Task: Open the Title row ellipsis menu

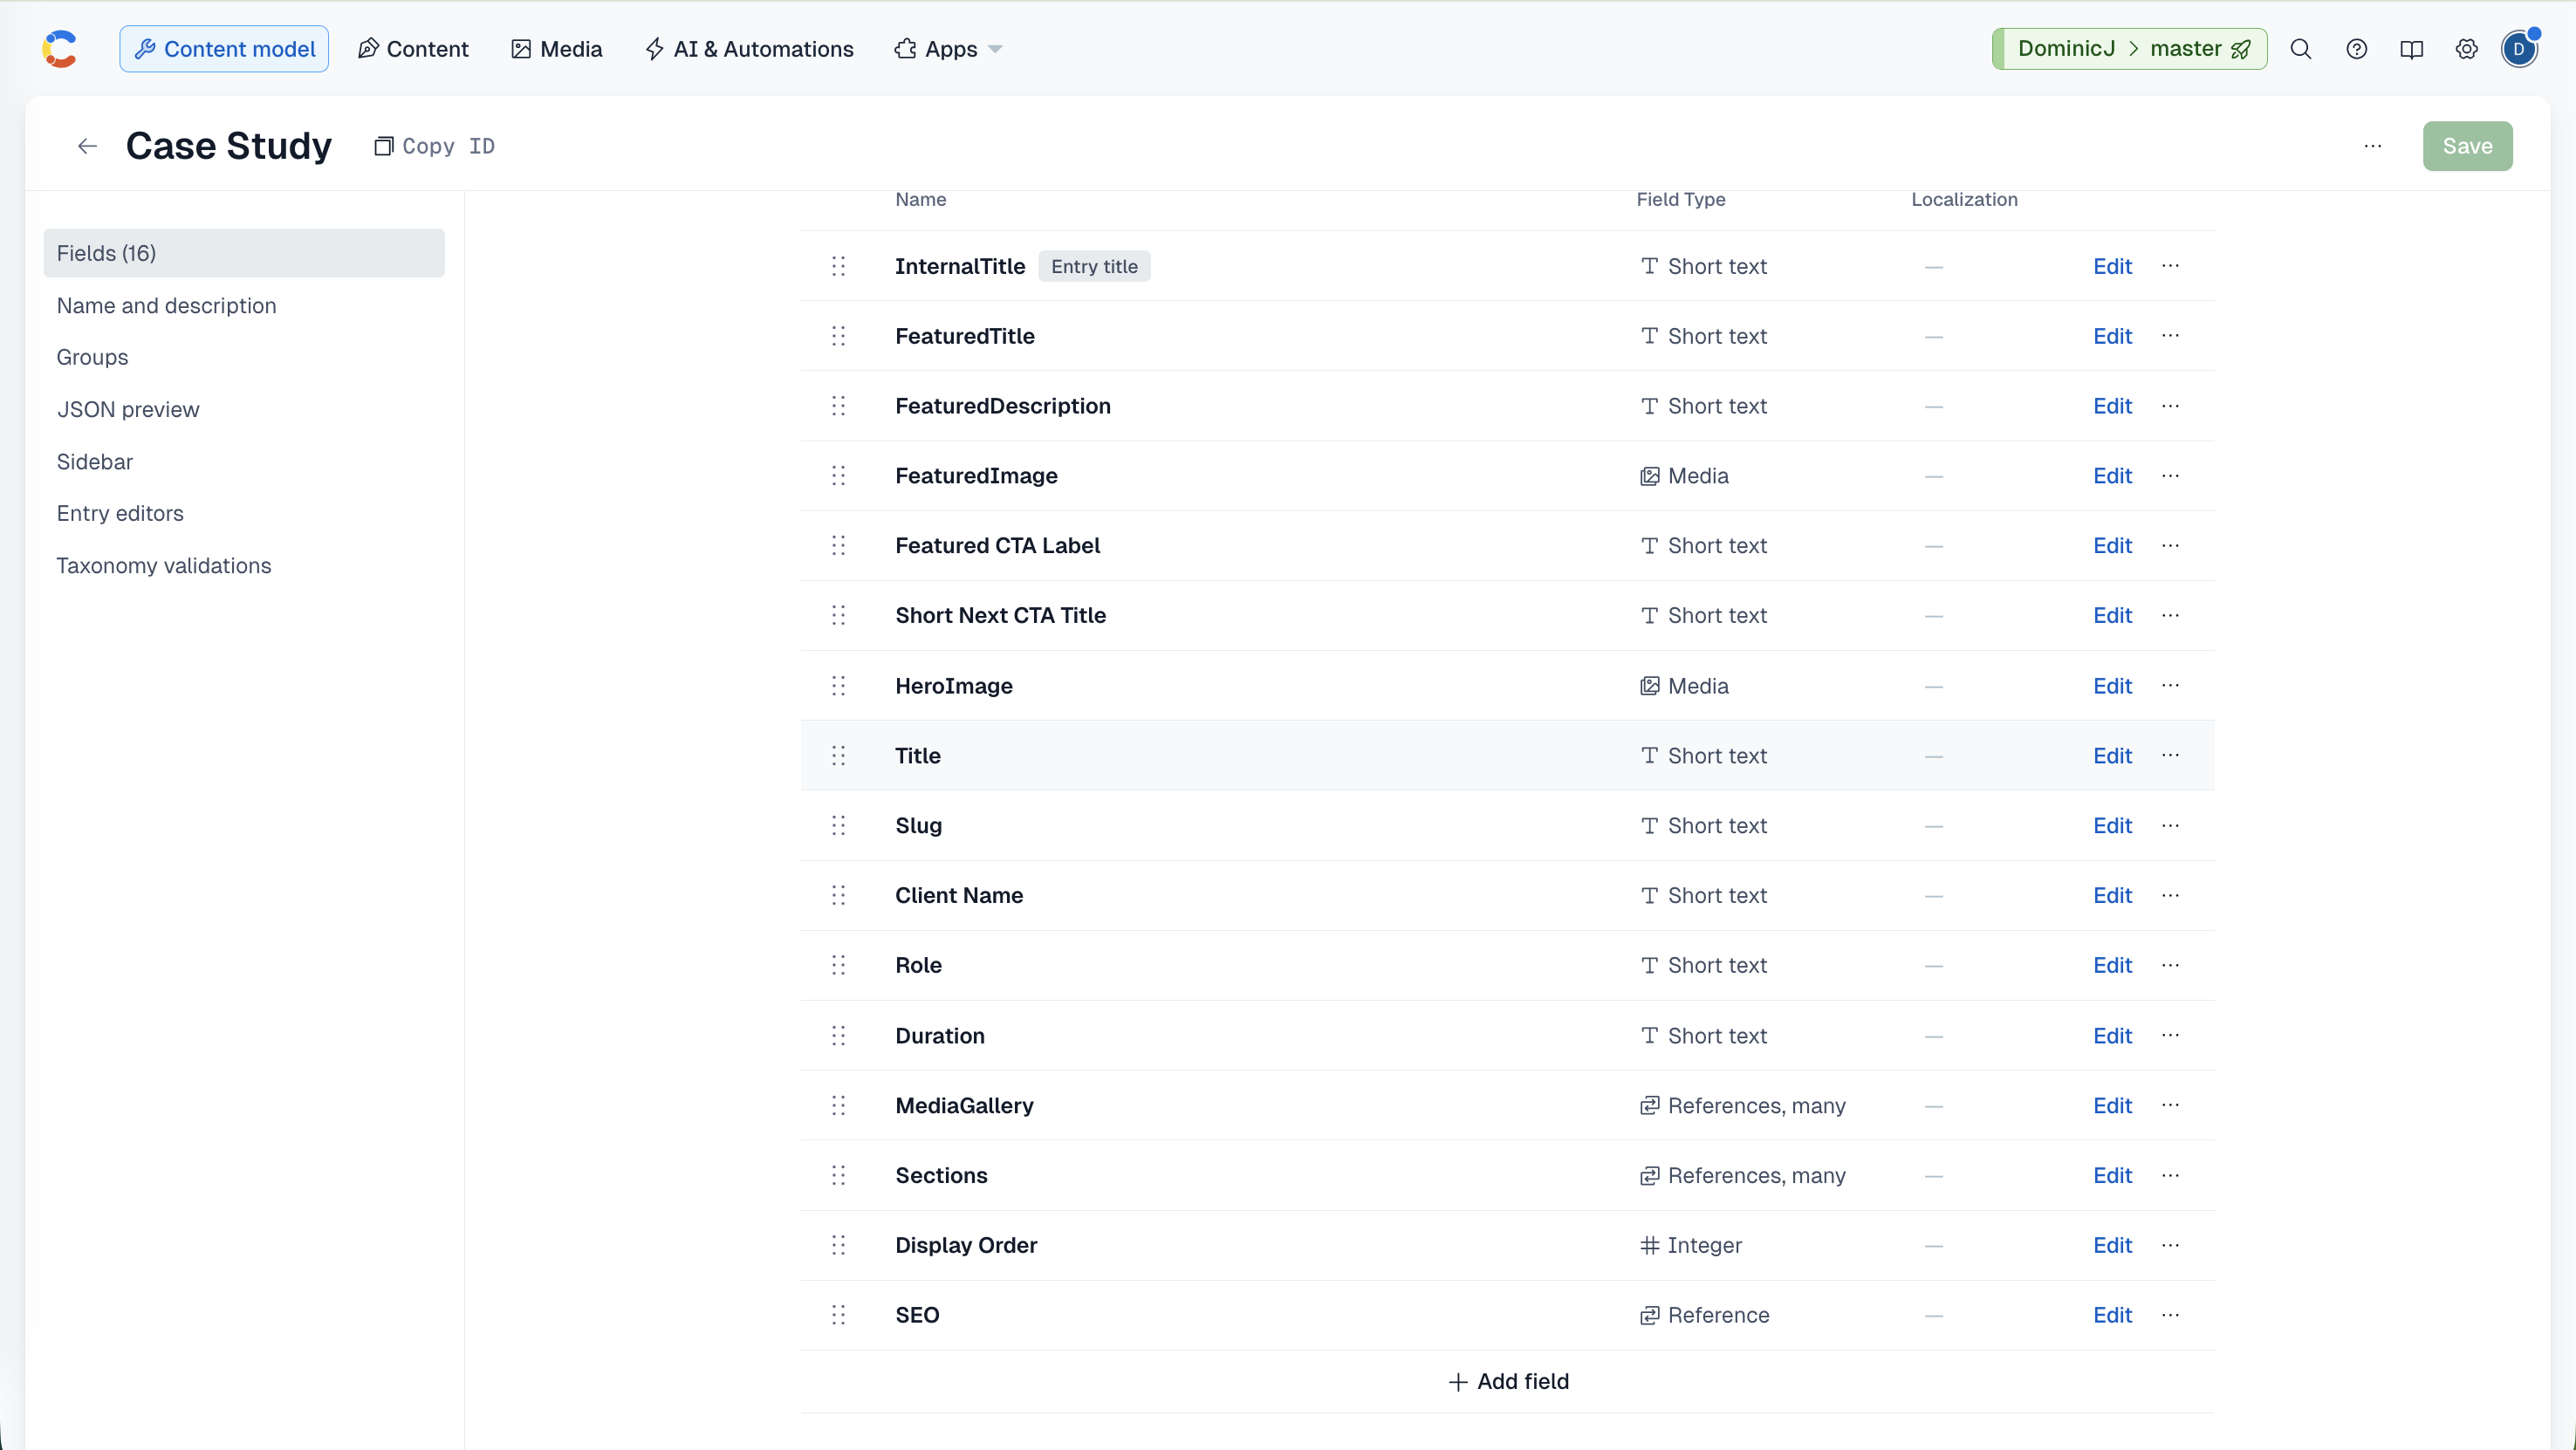Action: tap(2170, 756)
